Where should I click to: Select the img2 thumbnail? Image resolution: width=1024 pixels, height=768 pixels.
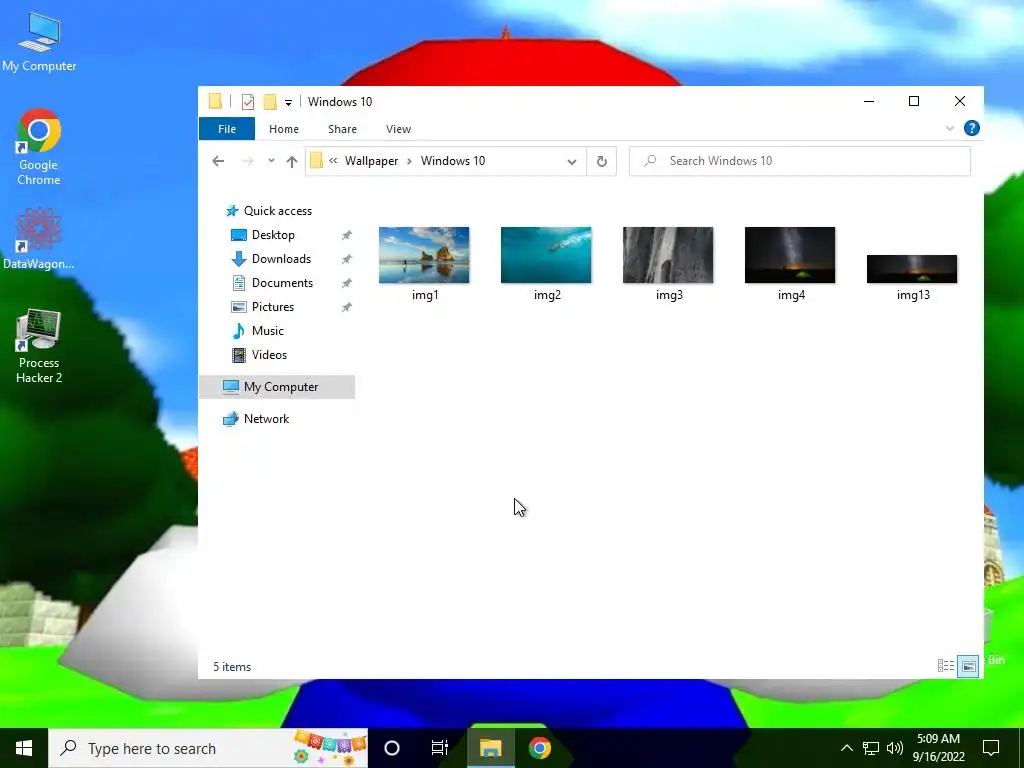tap(546, 255)
